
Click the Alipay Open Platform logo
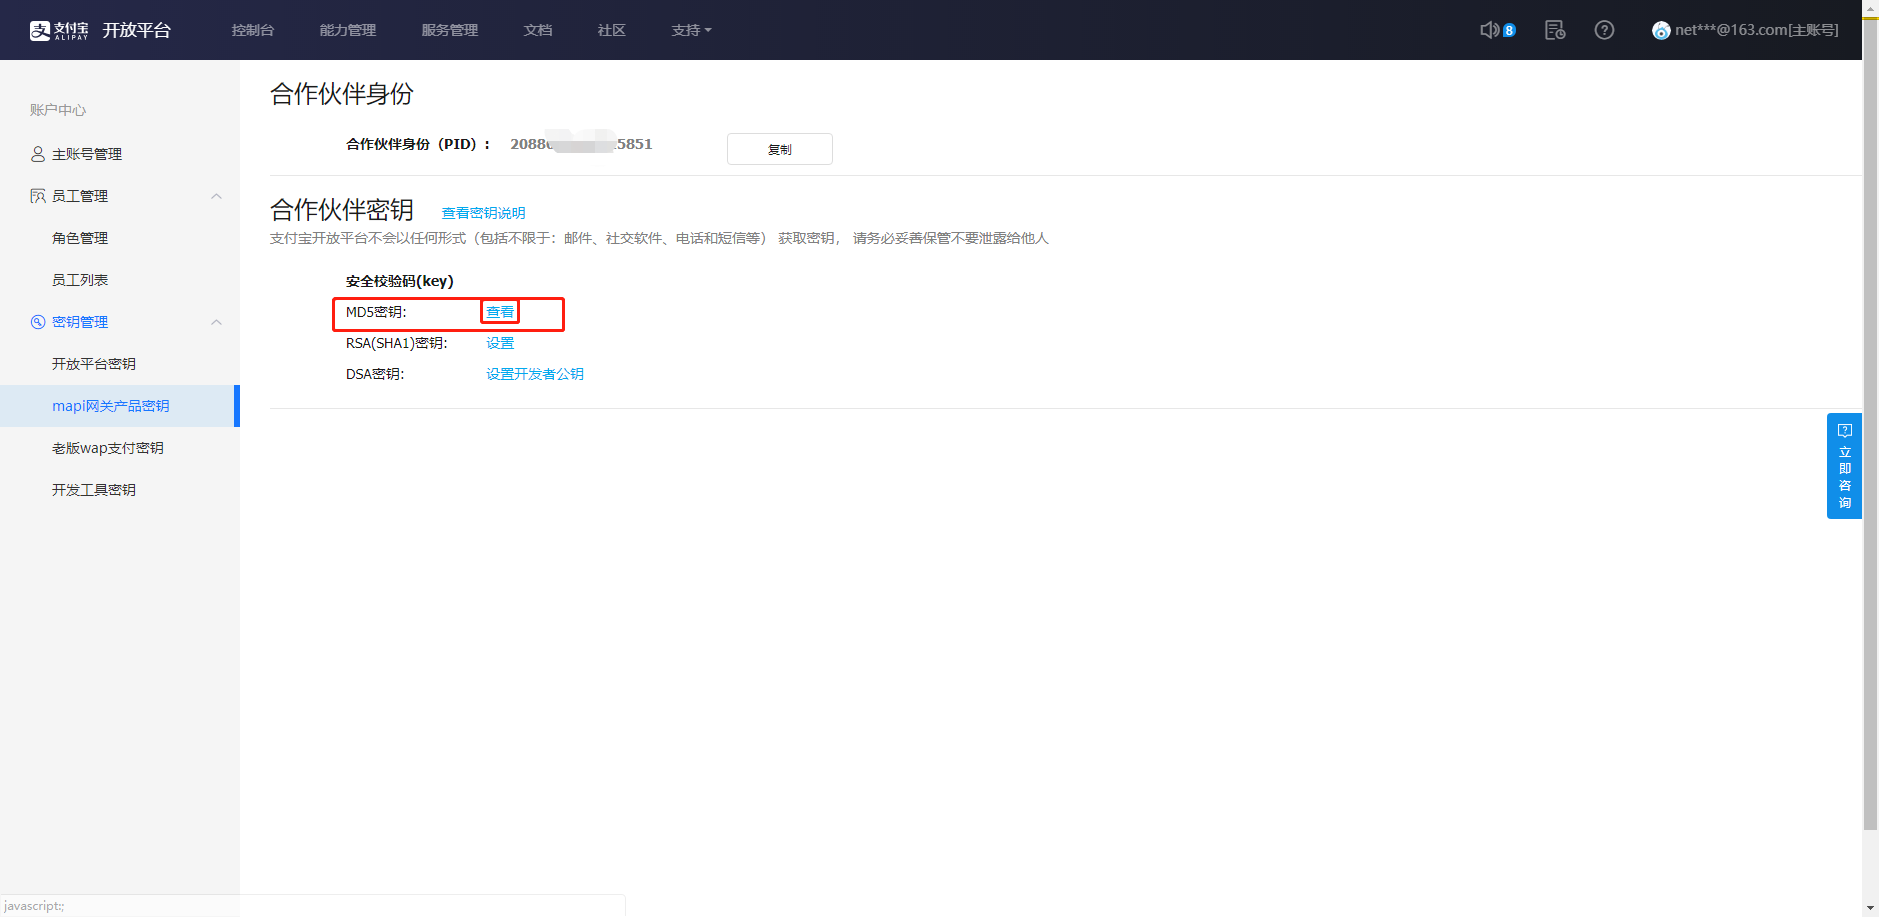click(x=100, y=30)
